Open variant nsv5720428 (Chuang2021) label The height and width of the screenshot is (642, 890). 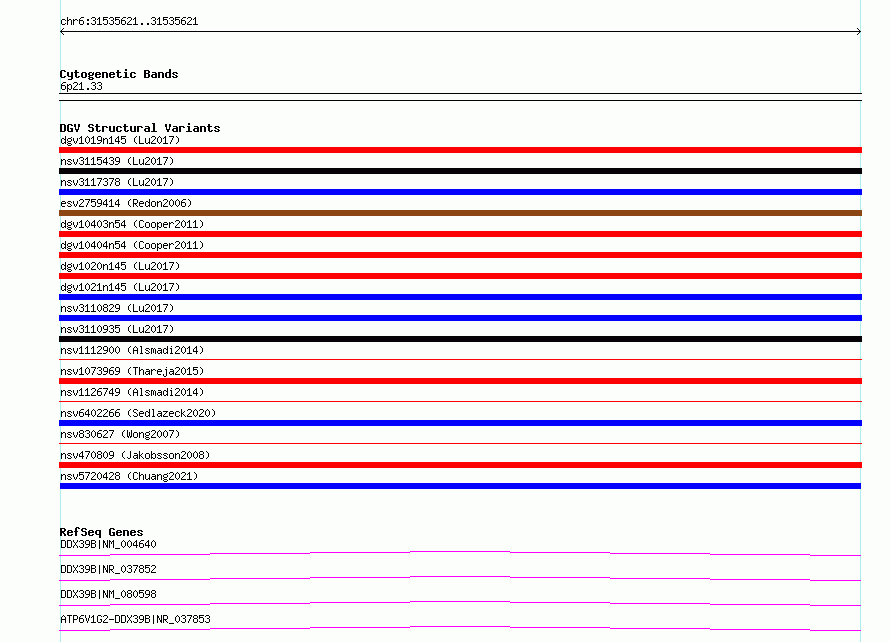129,476
